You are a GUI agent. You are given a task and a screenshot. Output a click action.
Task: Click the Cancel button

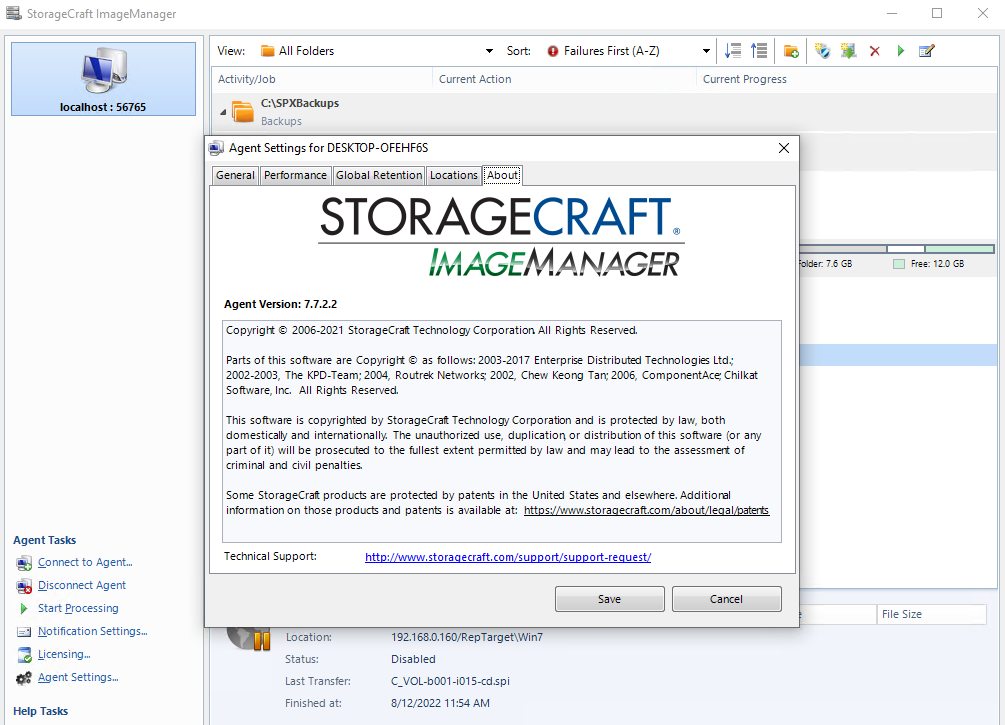pos(726,599)
